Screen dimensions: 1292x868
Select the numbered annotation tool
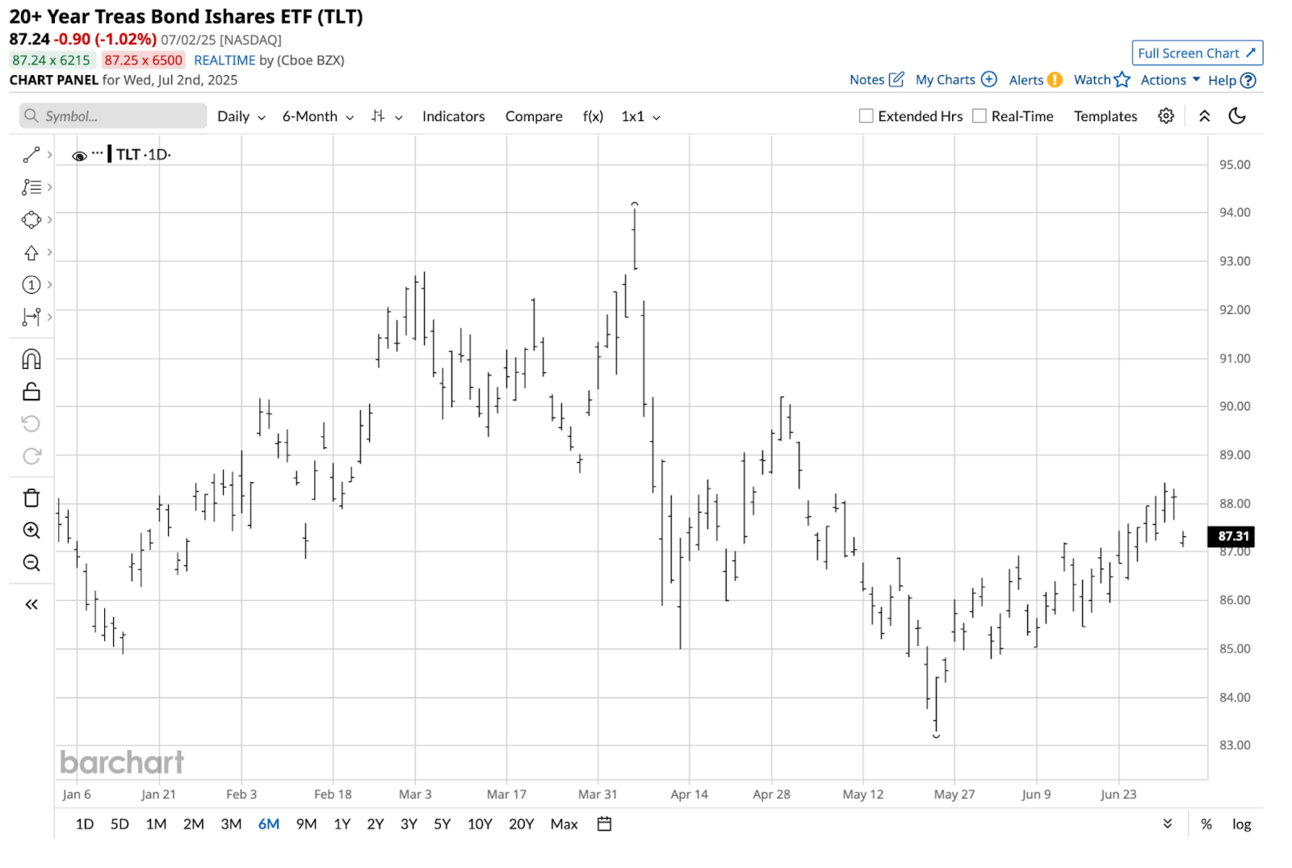(x=31, y=285)
